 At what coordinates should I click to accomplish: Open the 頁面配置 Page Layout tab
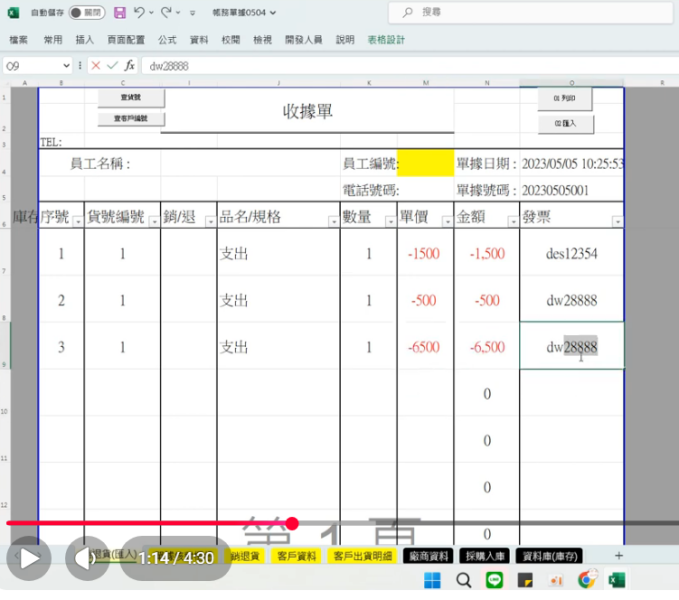(126, 40)
